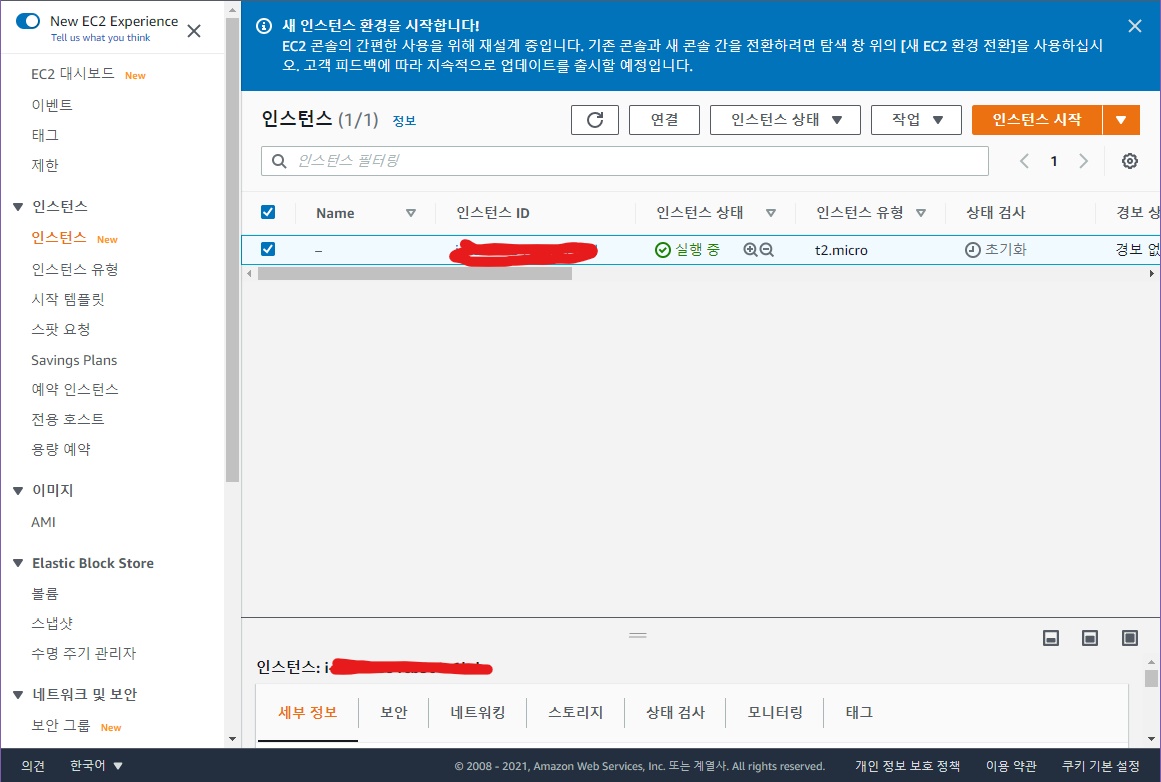Viewport: 1161px width, 782px height.
Task: Click the search magnifier icon
Action: 279,161
